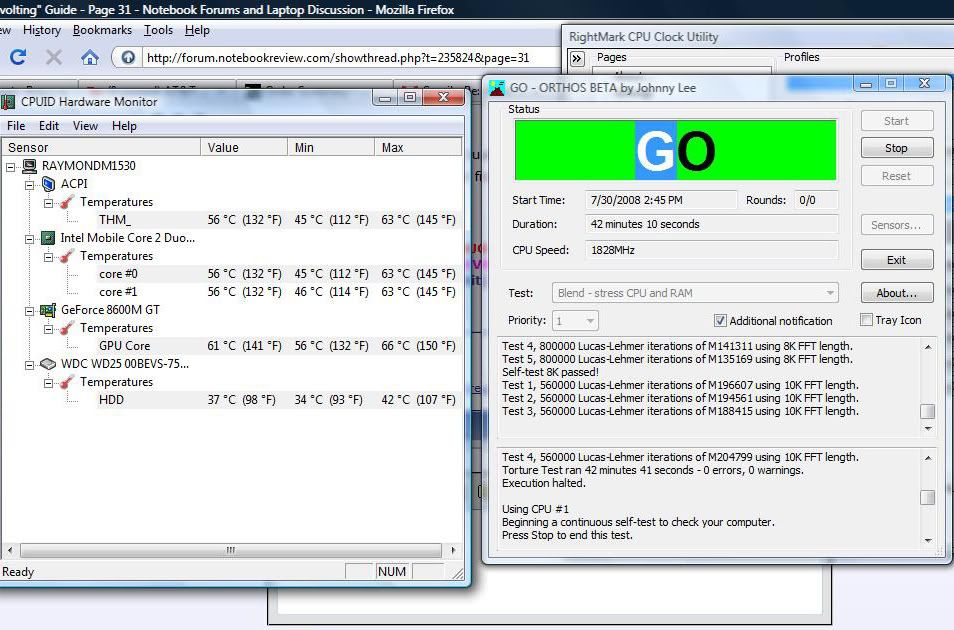Open View menu in Hardware Monitor

click(x=85, y=126)
